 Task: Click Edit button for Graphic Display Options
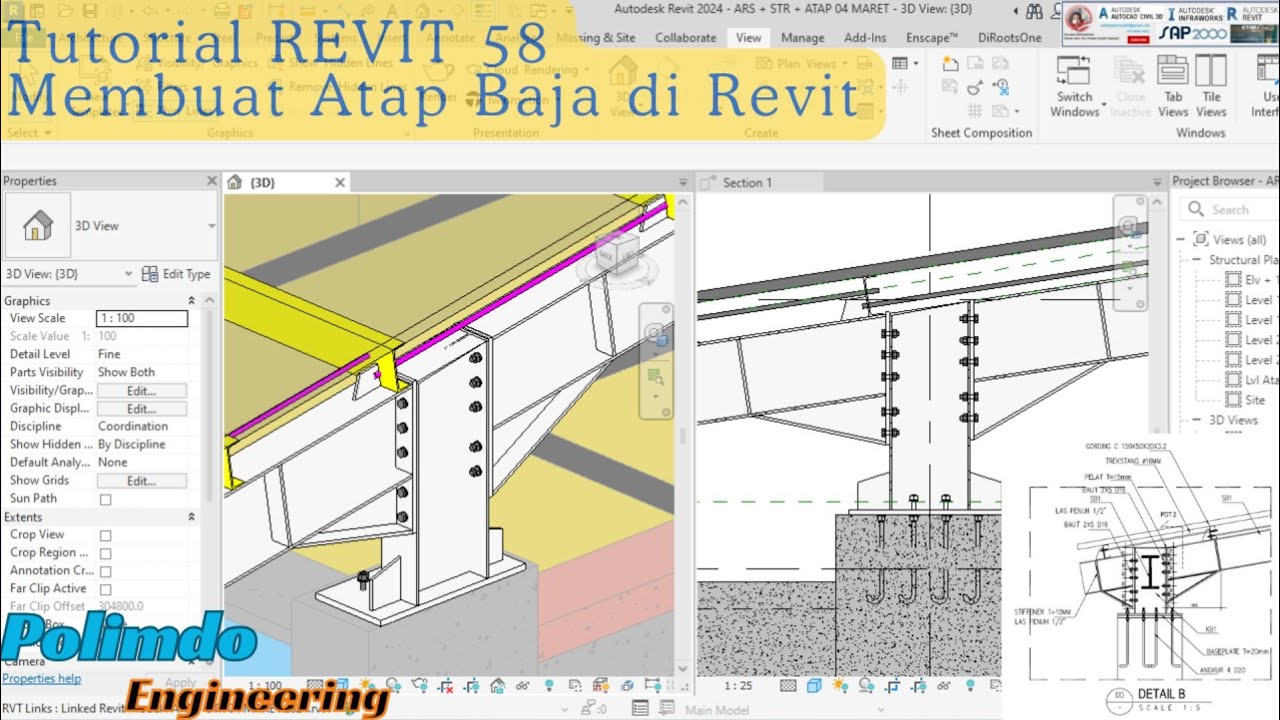pyautogui.click(x=141, y=409)
